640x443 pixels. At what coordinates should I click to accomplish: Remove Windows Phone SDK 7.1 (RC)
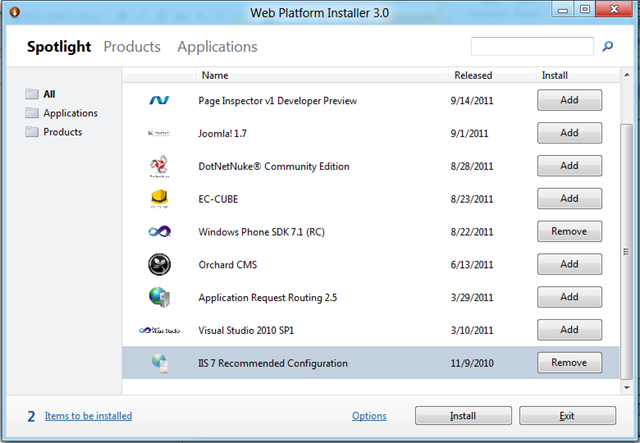(x=569, y=232)
